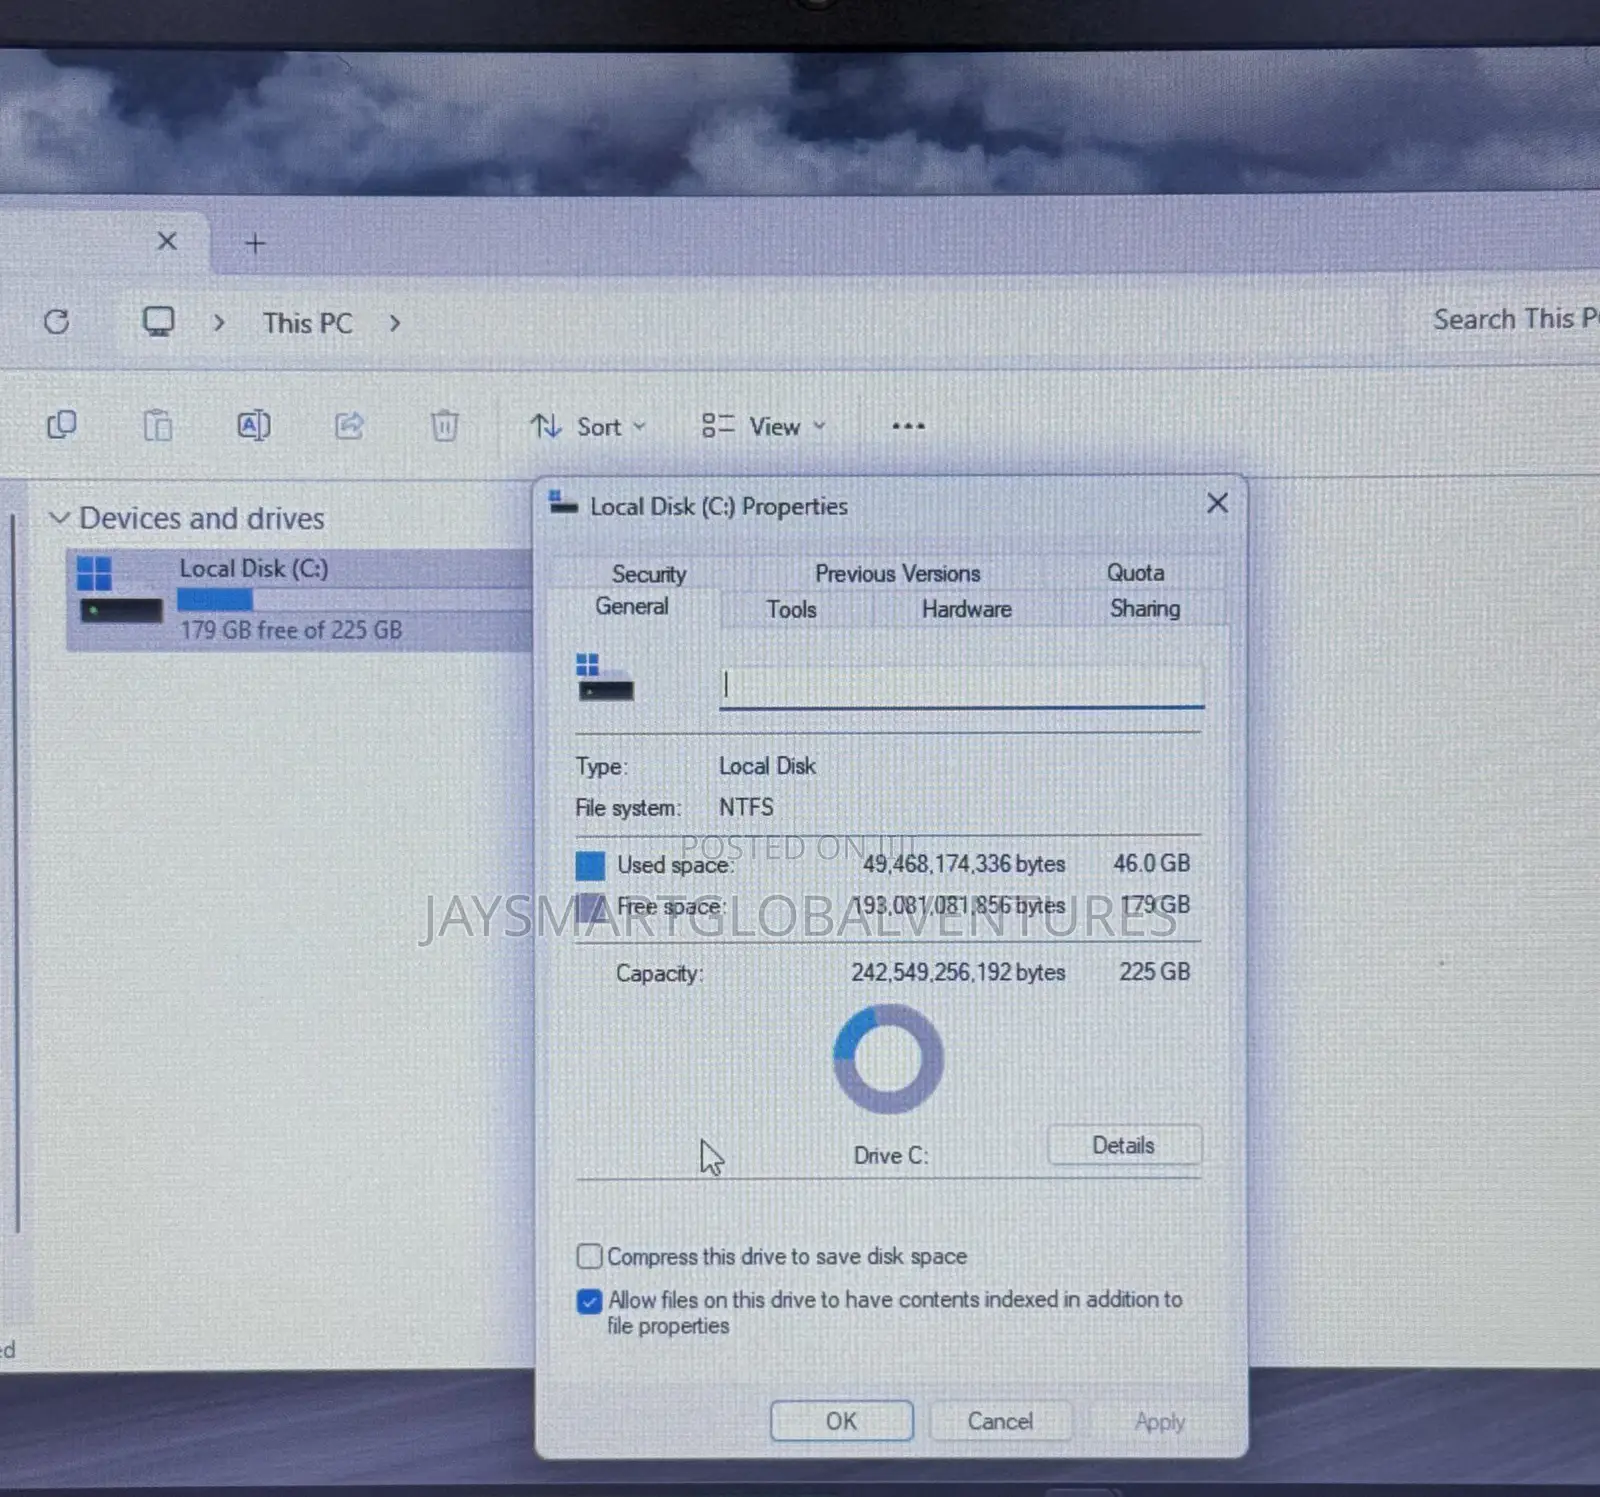This screenshot has width=1600, height=1497.
Task: Select the Local Disk (C:) drive icon
Action: coord(120,590)
